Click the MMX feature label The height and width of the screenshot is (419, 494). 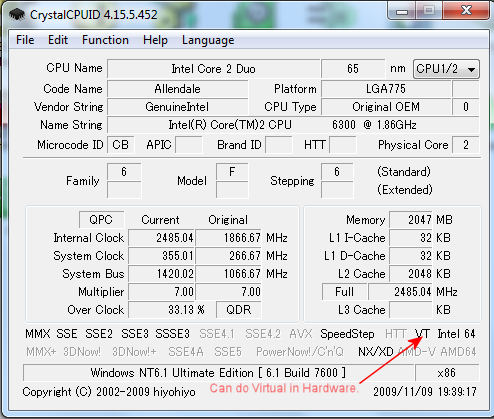pyautogui.click(x=38, y=334)
